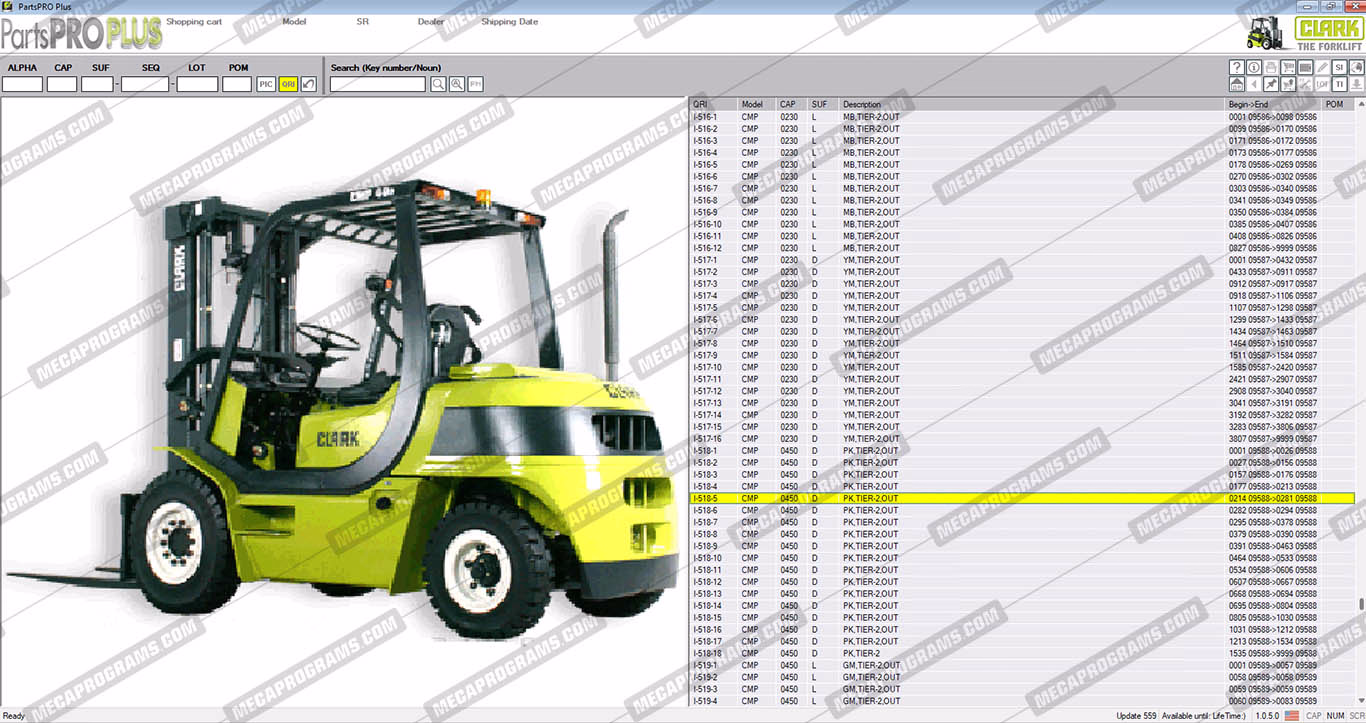The width and height of the screenshot is (1366, 723).
Task: Select highlighted row I-518-5
Action: click(x=1022, y=498)
